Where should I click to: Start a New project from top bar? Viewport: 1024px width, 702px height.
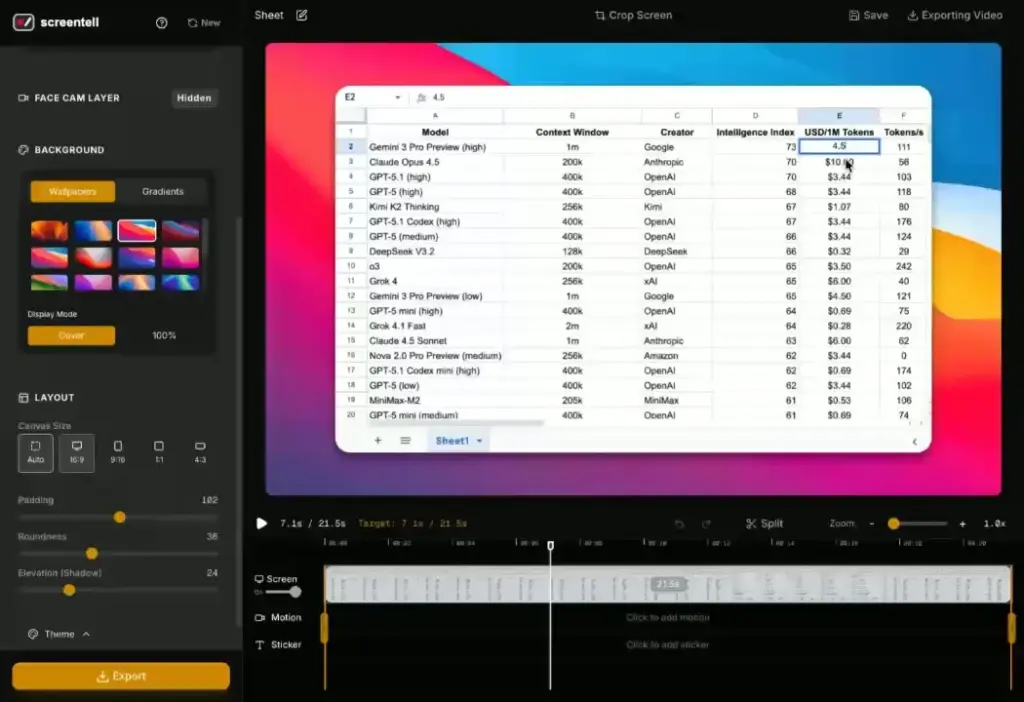coord(204,22)
